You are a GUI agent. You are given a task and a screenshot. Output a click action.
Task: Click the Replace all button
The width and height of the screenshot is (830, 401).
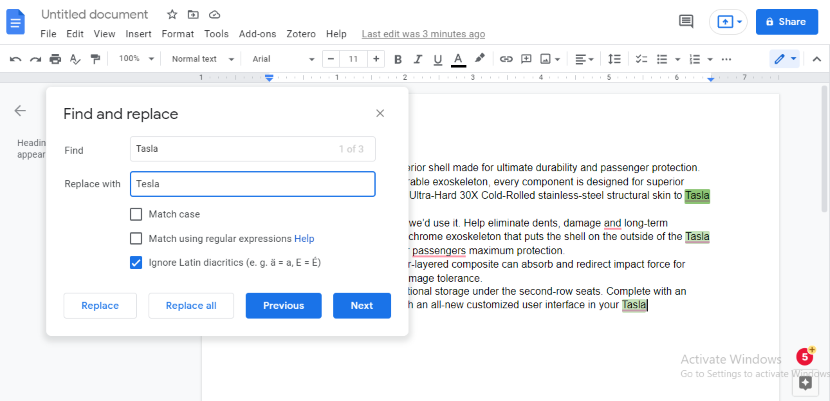[191, 306]
